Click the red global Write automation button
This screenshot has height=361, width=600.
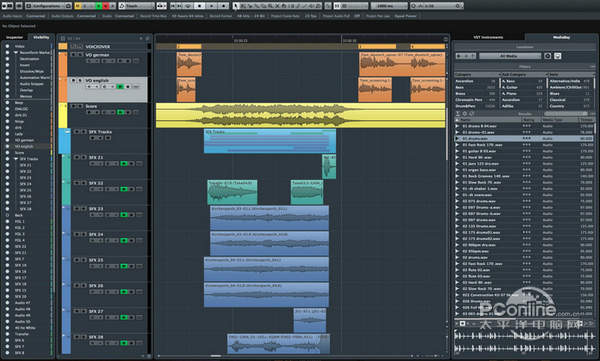[x=106, y=6]
